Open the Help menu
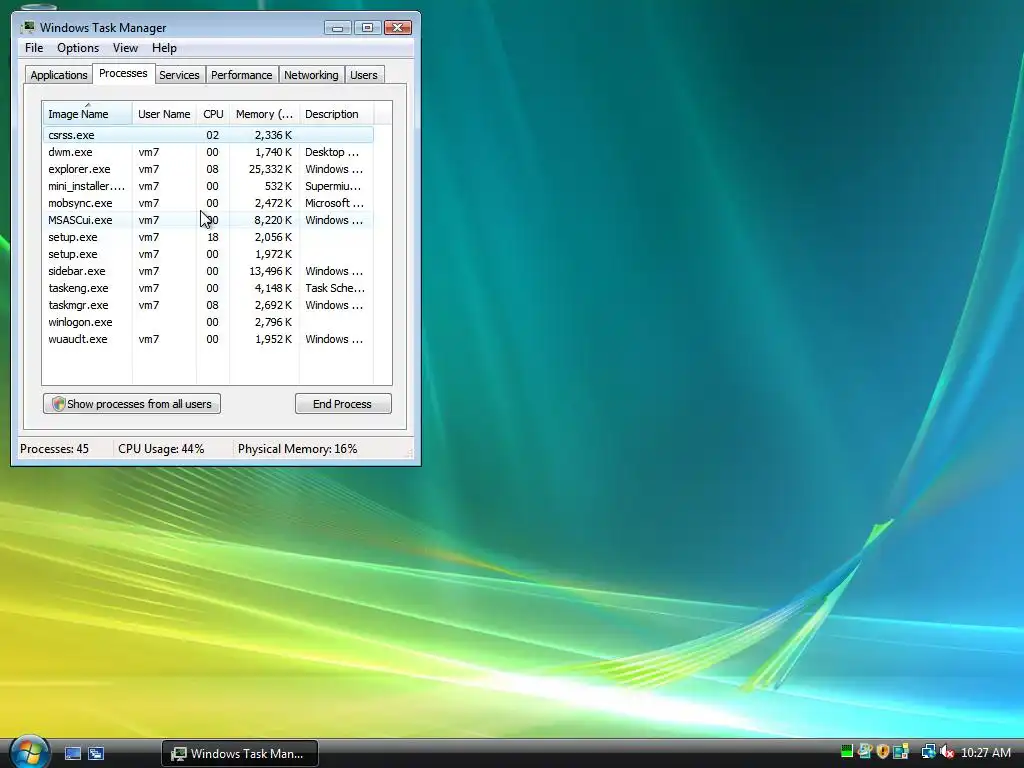This screenshot has height=768, width=1024. tap(164, 48)
